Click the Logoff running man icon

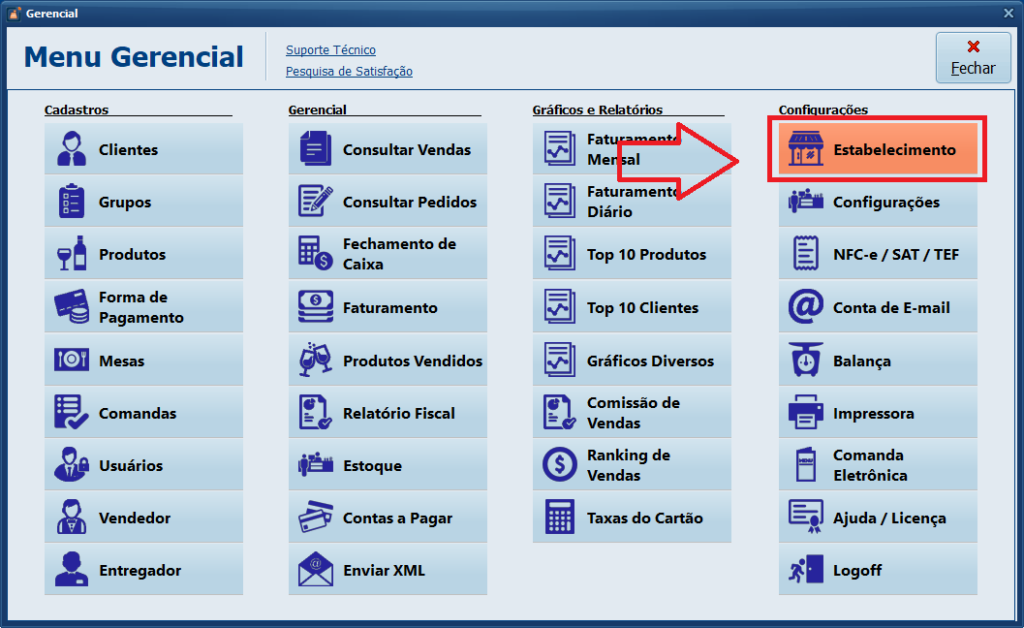point(805,571)
